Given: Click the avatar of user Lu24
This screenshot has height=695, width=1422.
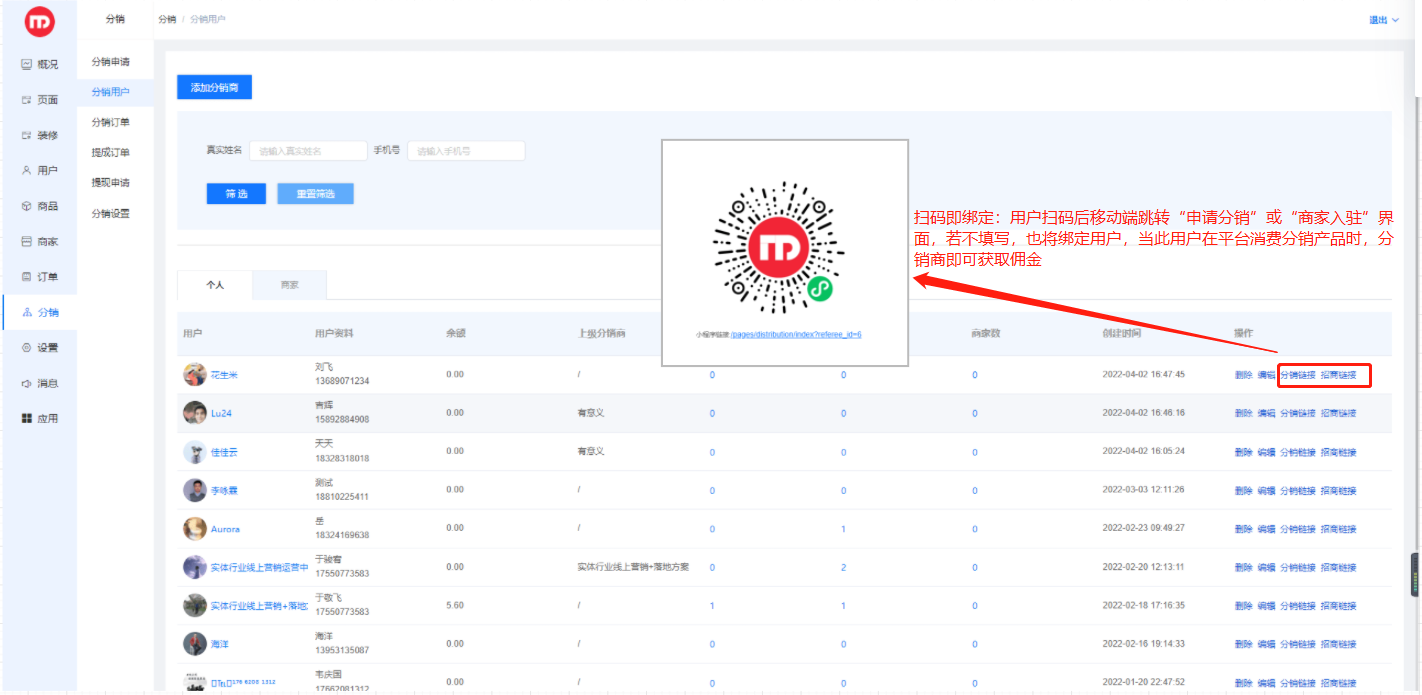Looking at the screenshot, I should tap(195, 413).
